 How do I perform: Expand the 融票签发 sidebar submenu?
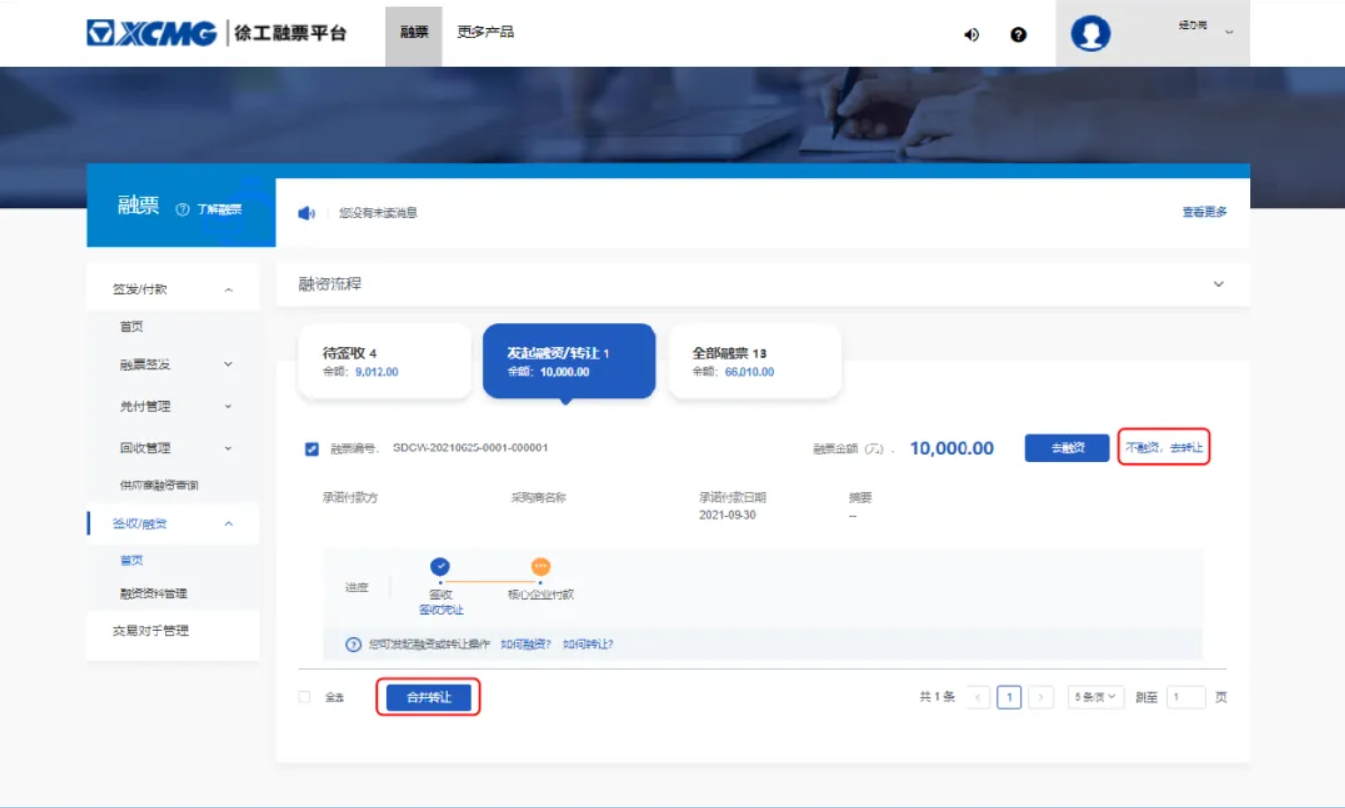pos(228,365)
